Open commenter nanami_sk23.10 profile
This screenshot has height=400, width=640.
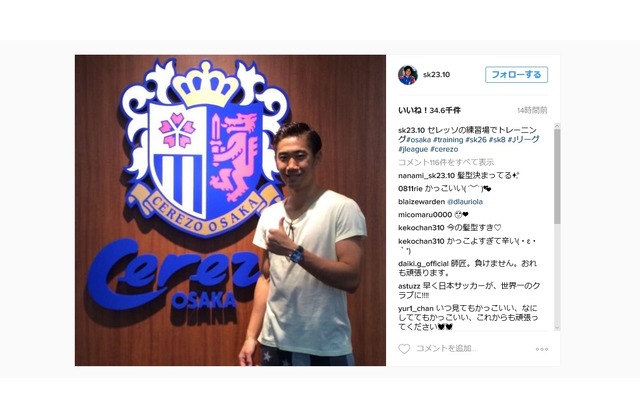[426, 176]
